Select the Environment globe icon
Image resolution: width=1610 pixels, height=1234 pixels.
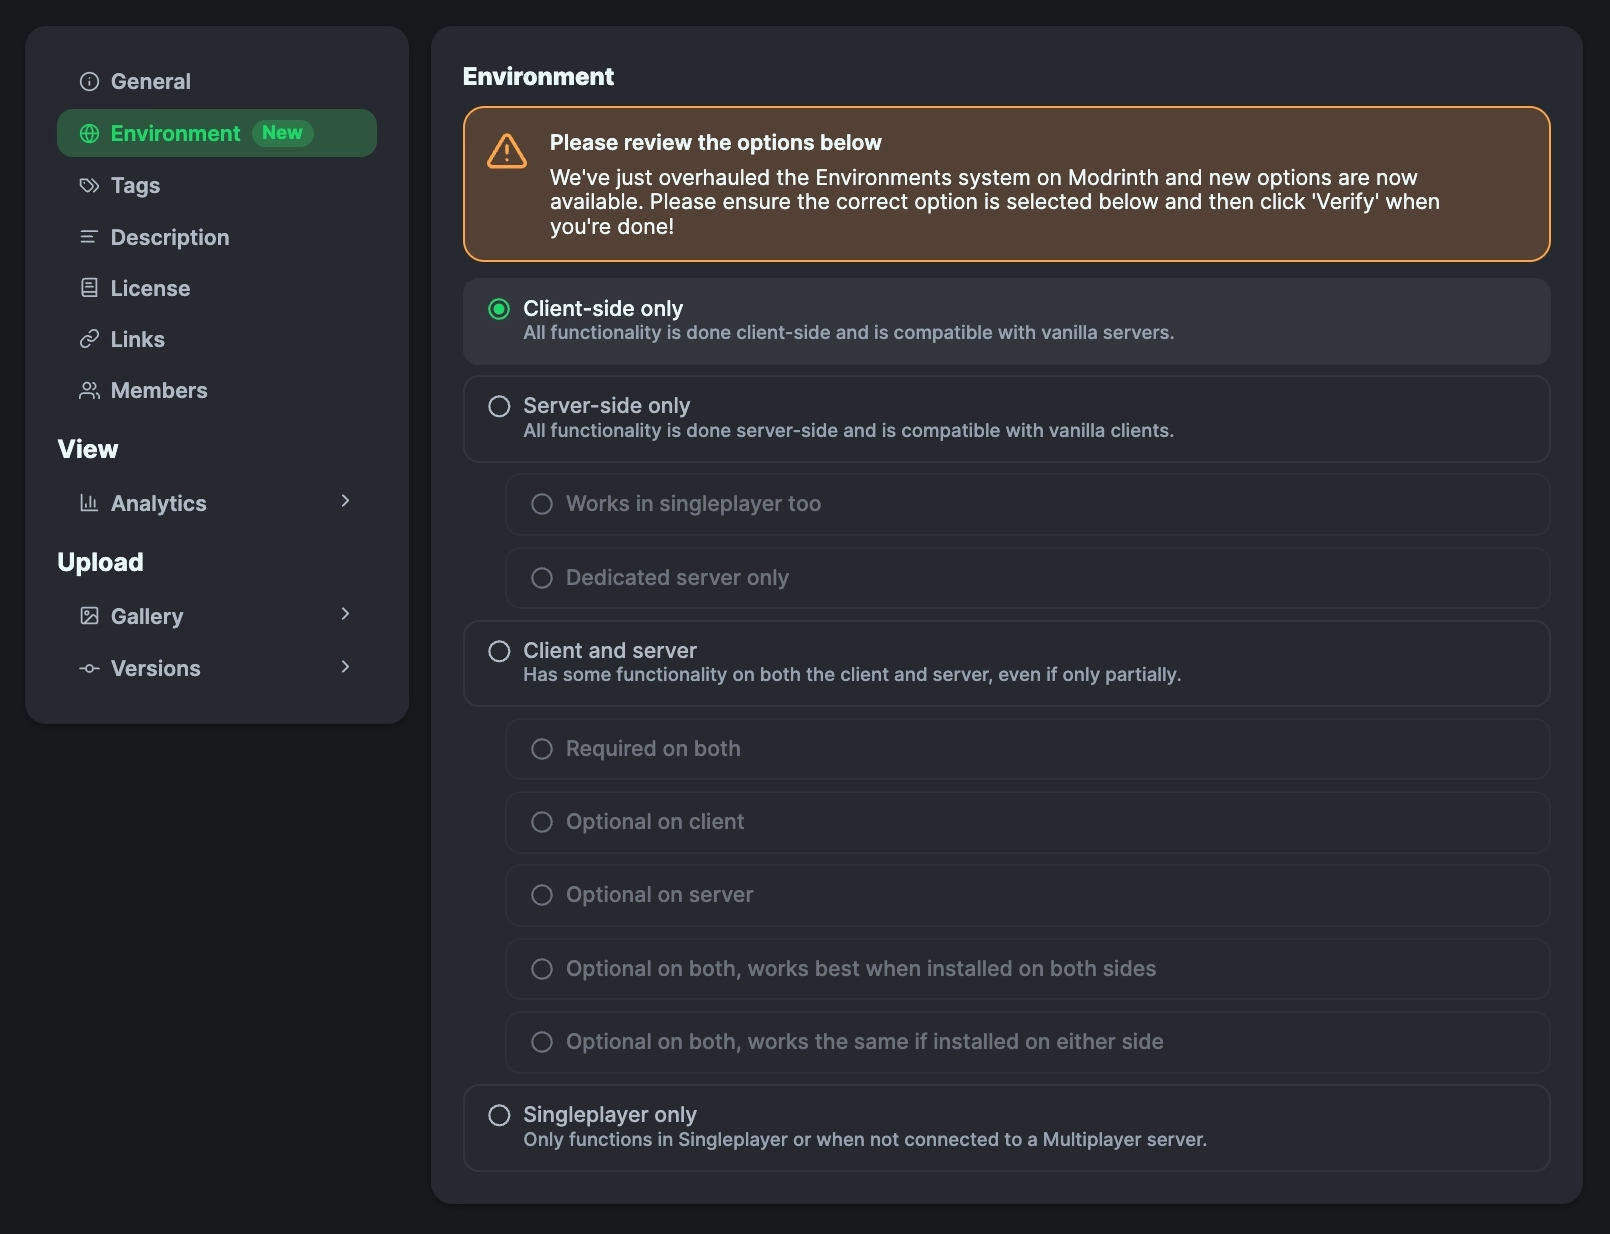88,133
